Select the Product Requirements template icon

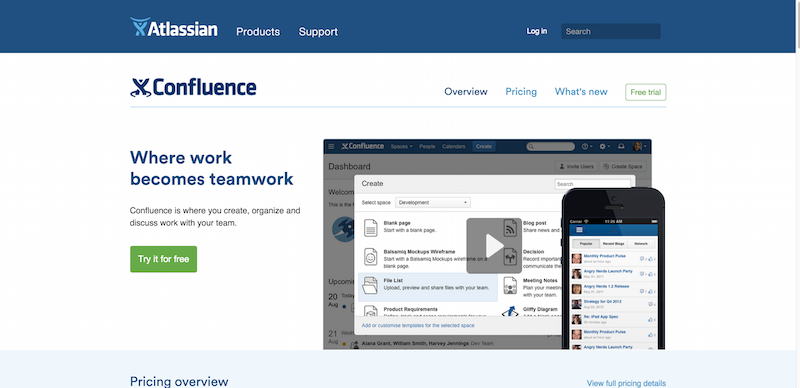(x=371, y=311)
